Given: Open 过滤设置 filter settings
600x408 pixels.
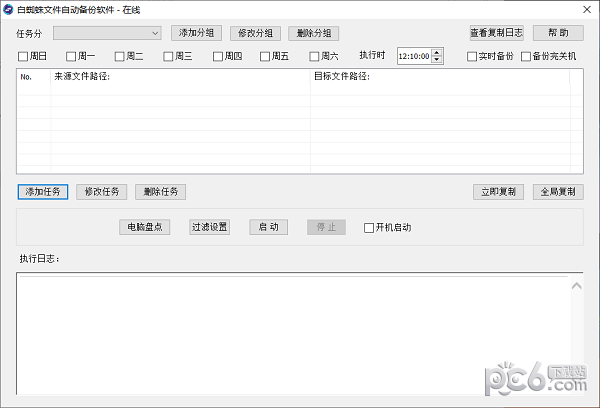Looking at the screenshot, I should point(210,227).
